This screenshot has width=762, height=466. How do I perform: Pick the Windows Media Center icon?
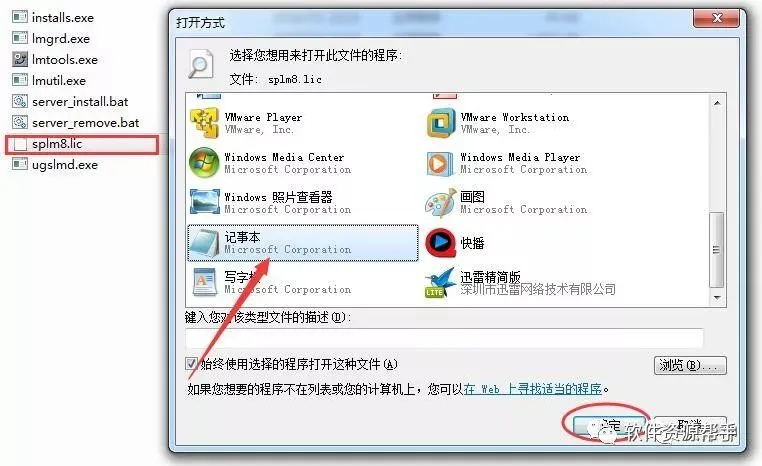click(x=204, y=162)
